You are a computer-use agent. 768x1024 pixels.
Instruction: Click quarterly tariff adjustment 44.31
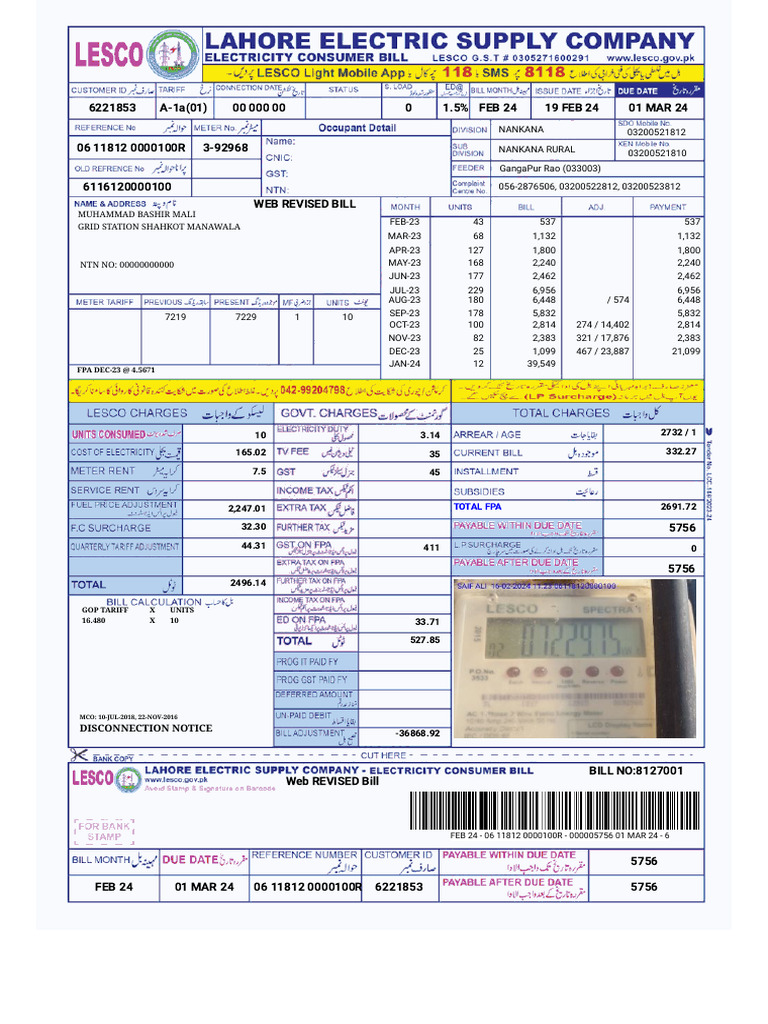click(253, 545)
